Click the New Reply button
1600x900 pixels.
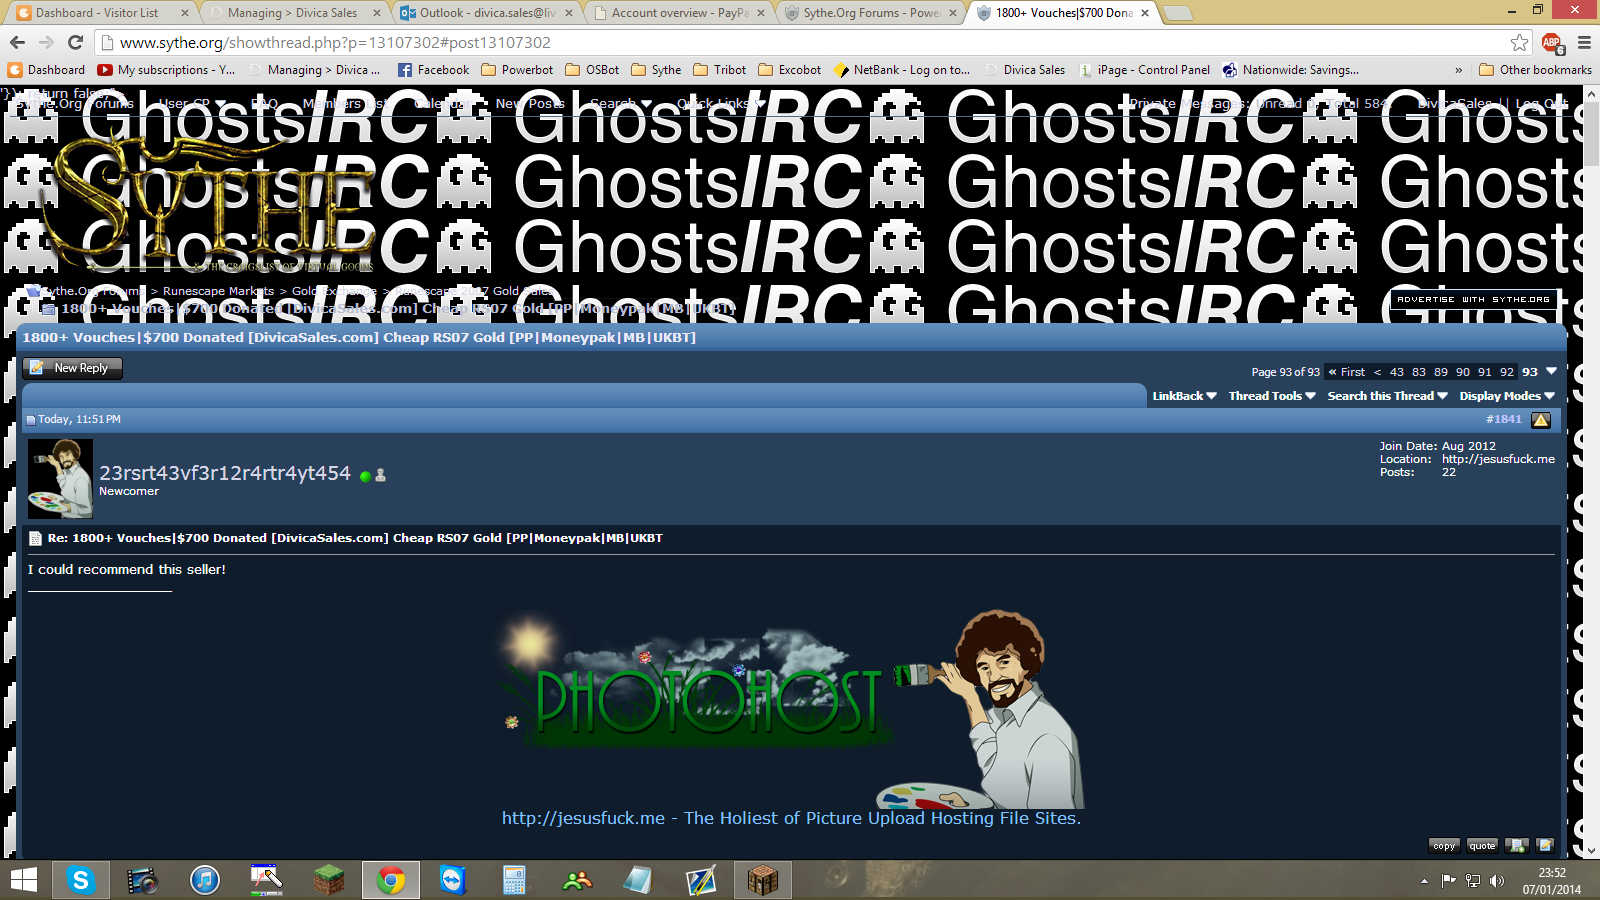coord(72,368)
